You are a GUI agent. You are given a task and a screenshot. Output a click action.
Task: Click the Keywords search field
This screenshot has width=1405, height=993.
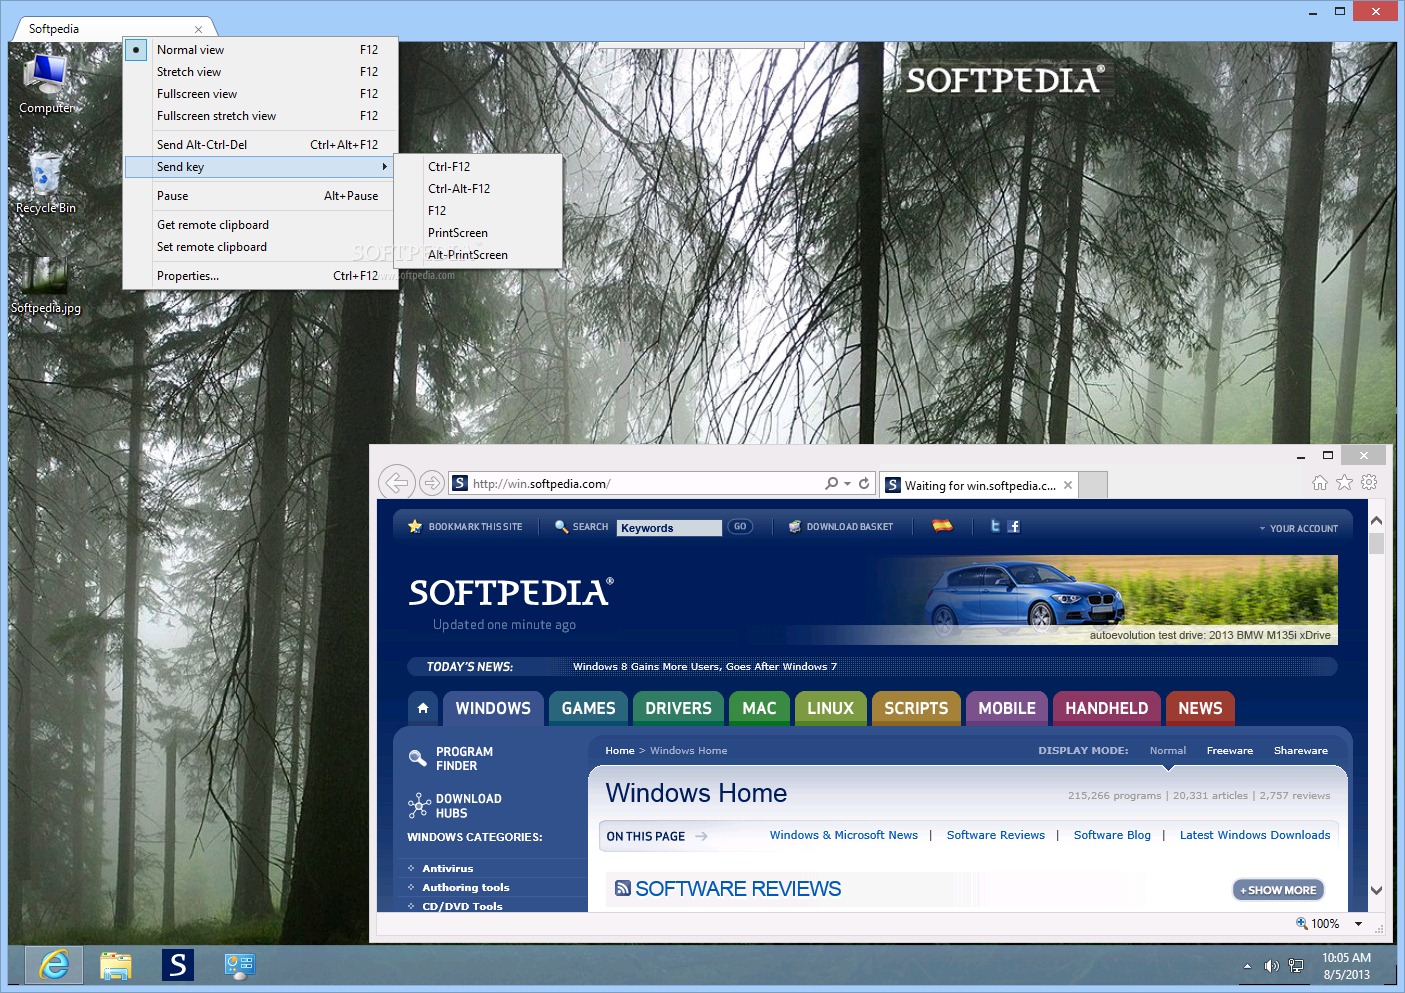[x=669, y=527]
